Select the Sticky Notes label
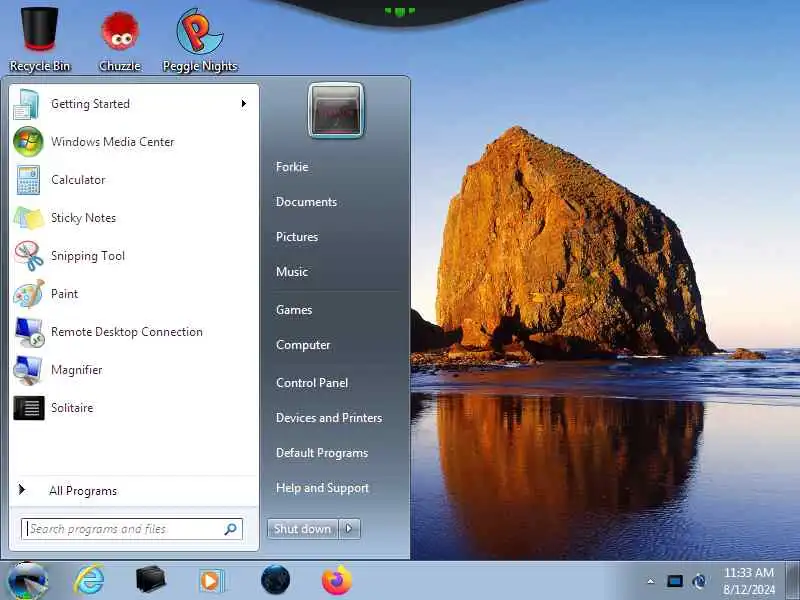Viewport: 800px width, 600px height. 83,218
